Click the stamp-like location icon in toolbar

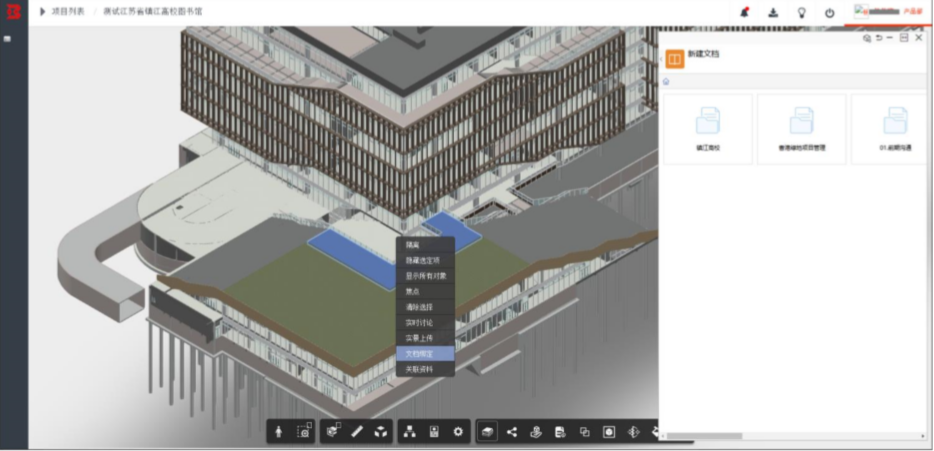click(x=536, y=432)
